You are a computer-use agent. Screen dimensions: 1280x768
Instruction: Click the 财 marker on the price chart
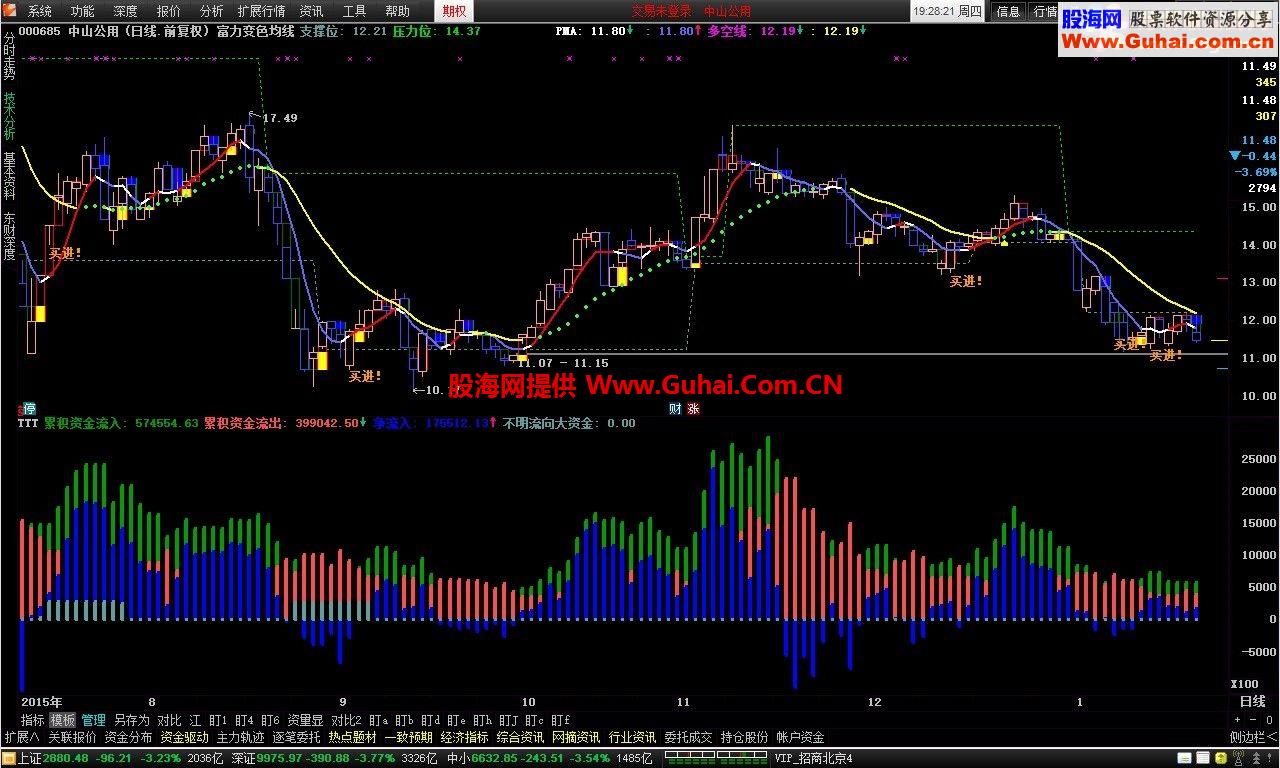pos(675,408)
